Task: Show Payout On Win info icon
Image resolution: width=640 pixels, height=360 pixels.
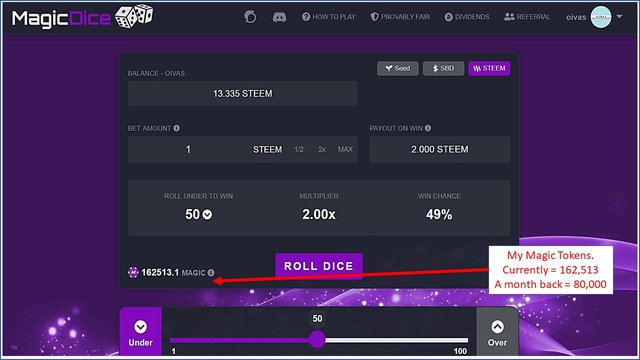Action: tap(428, 128)
